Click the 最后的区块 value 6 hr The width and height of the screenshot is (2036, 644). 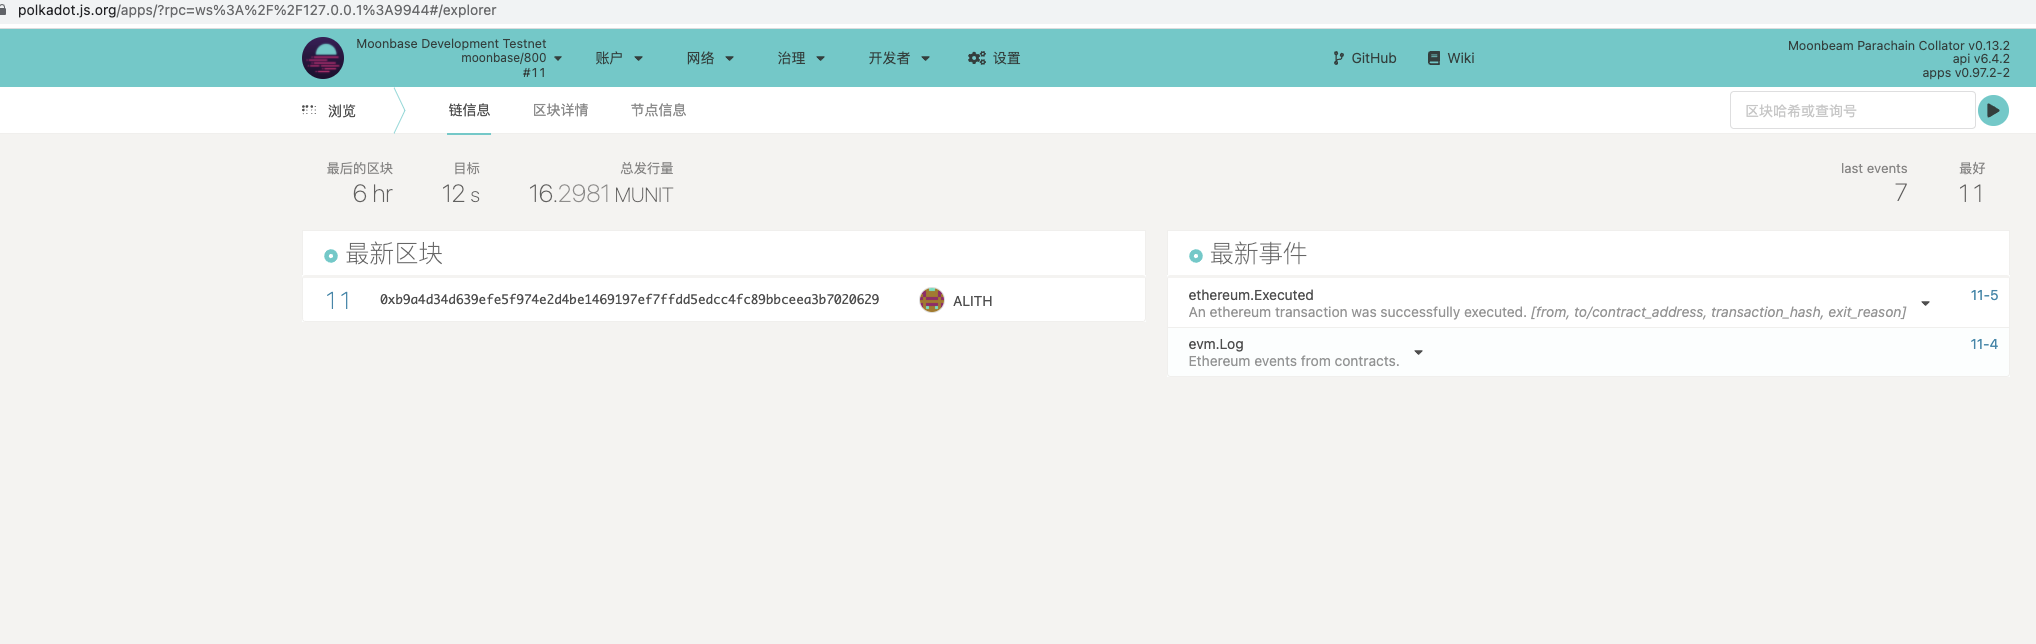372,194
